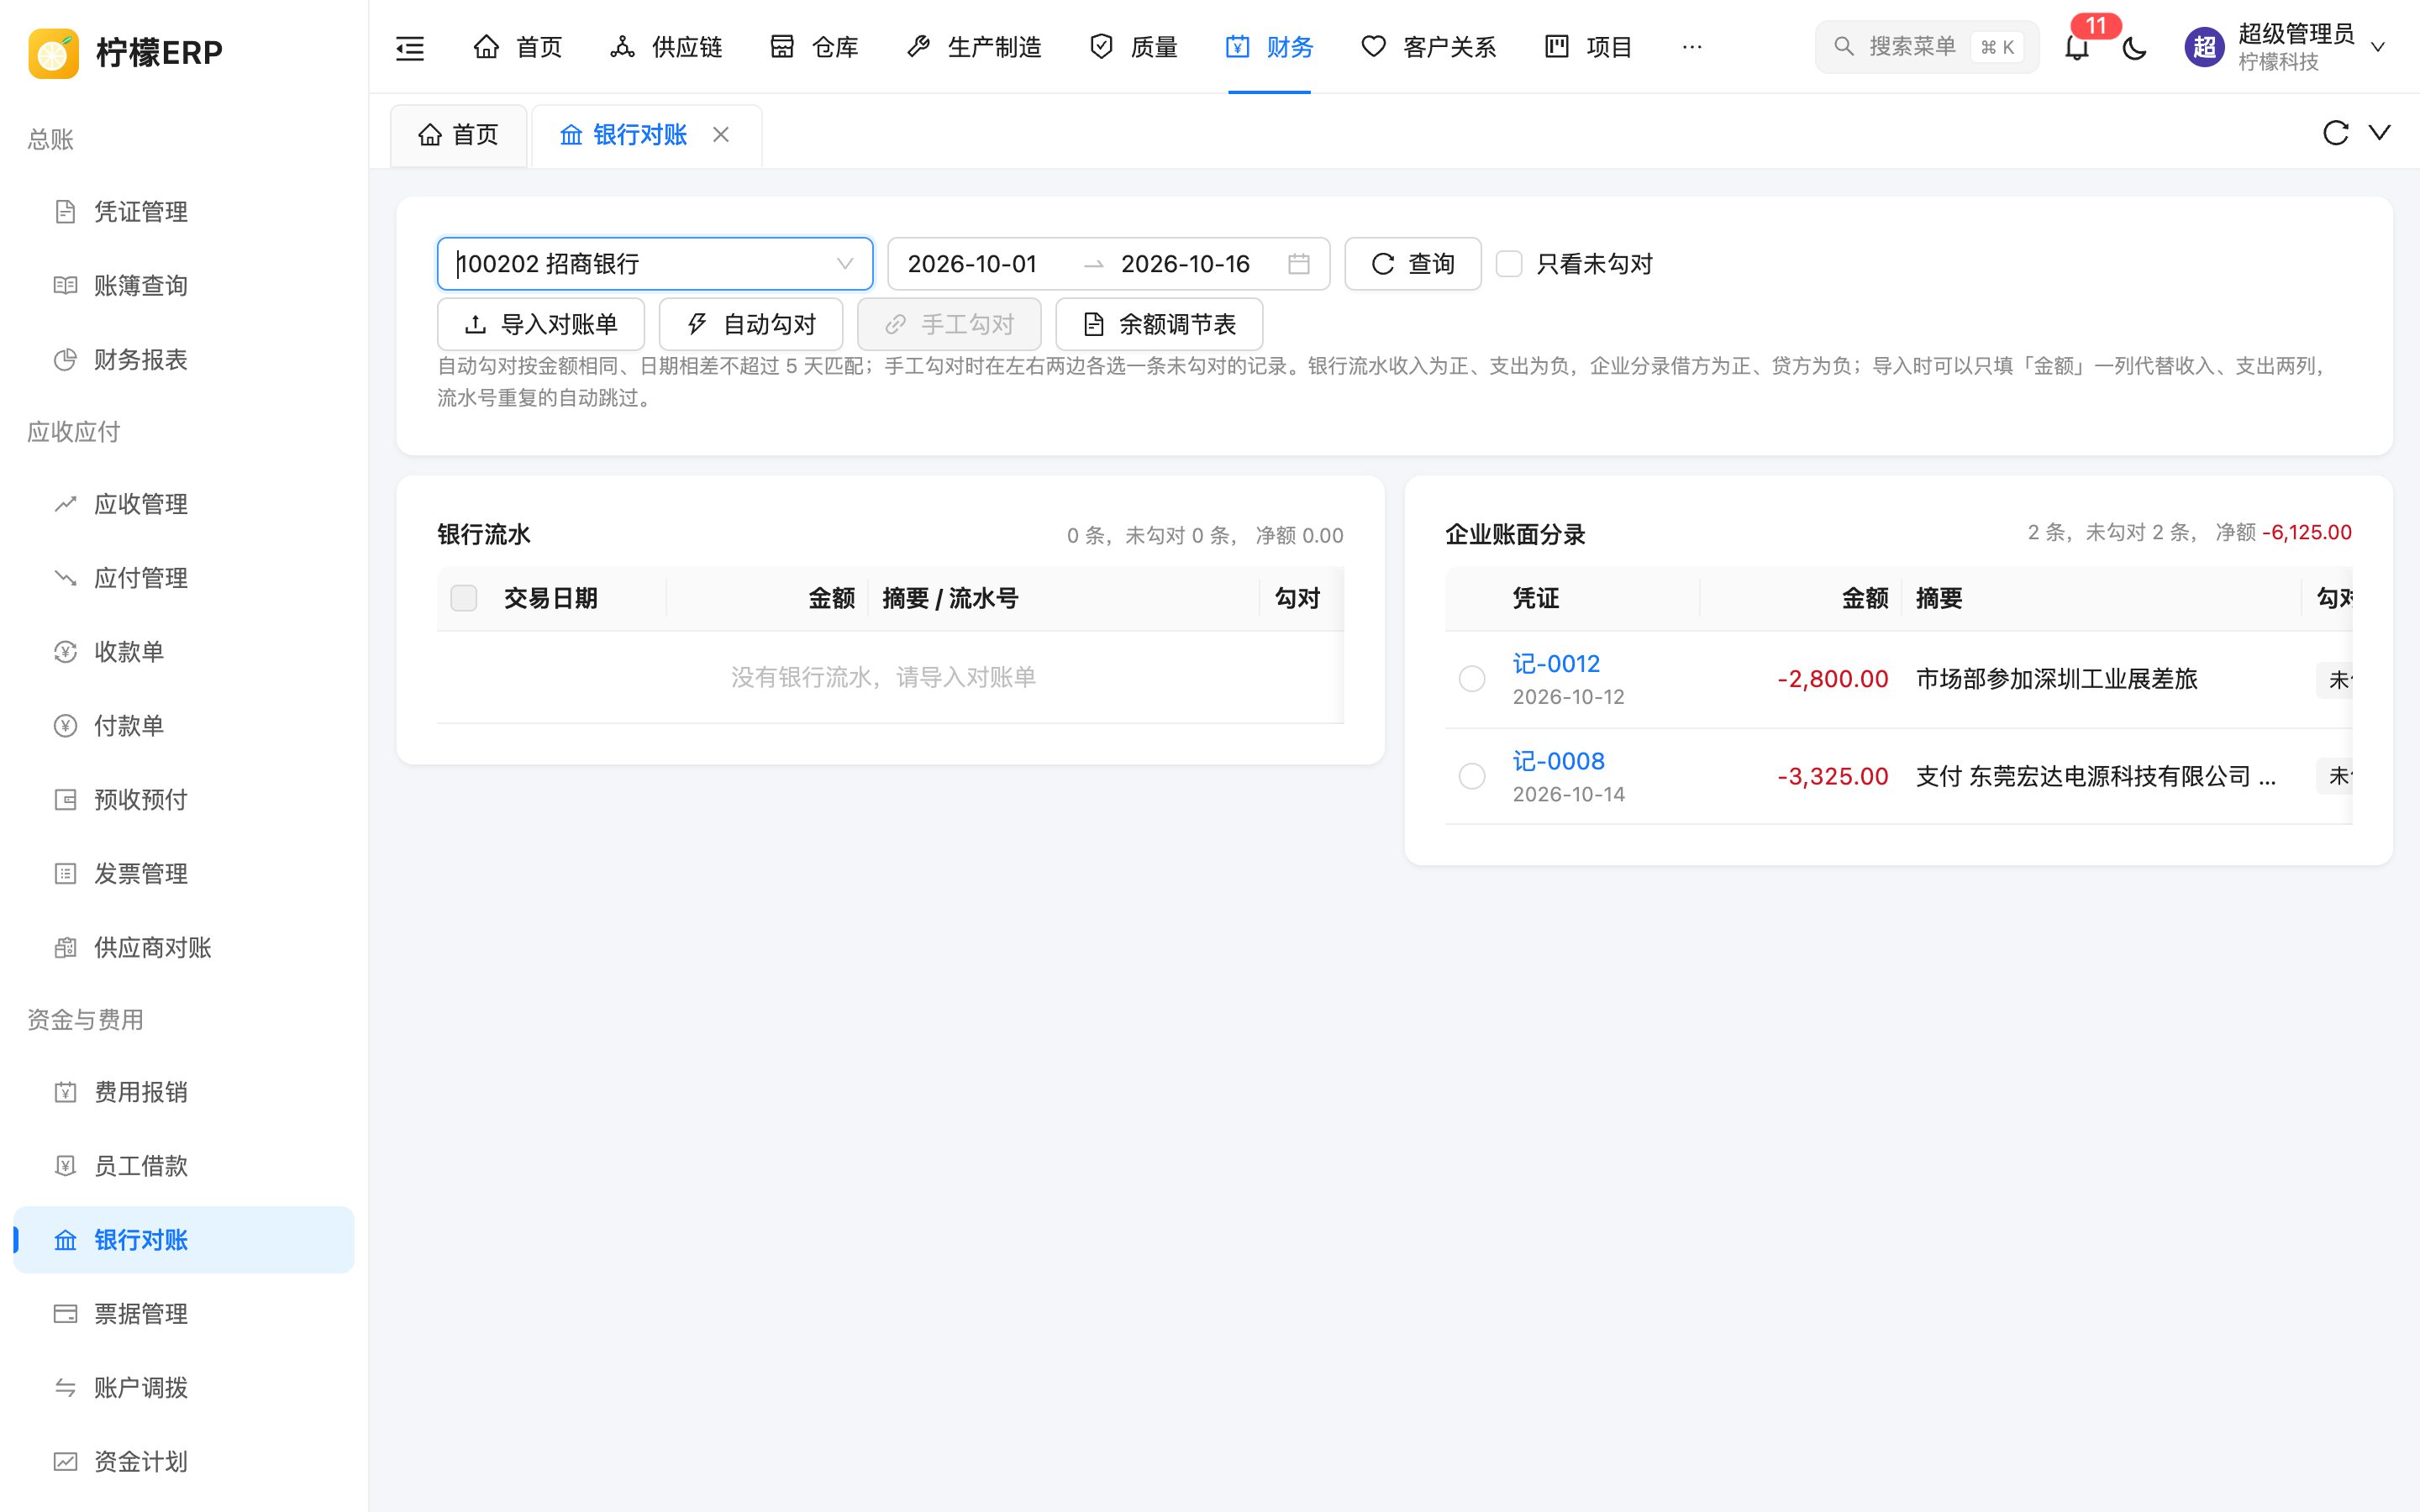Open the 100202 招商银行 account dropdown

[655, 264]
